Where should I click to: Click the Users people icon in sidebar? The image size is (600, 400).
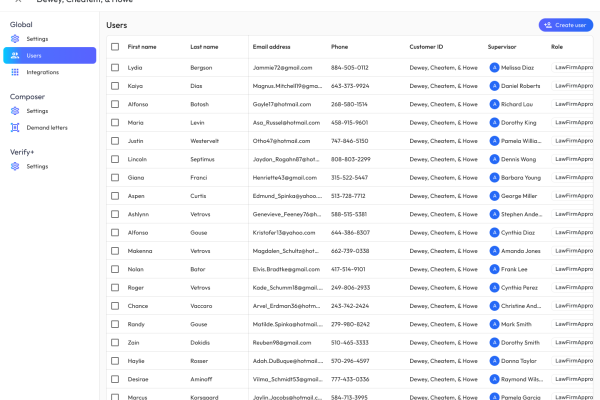(15, 55)
